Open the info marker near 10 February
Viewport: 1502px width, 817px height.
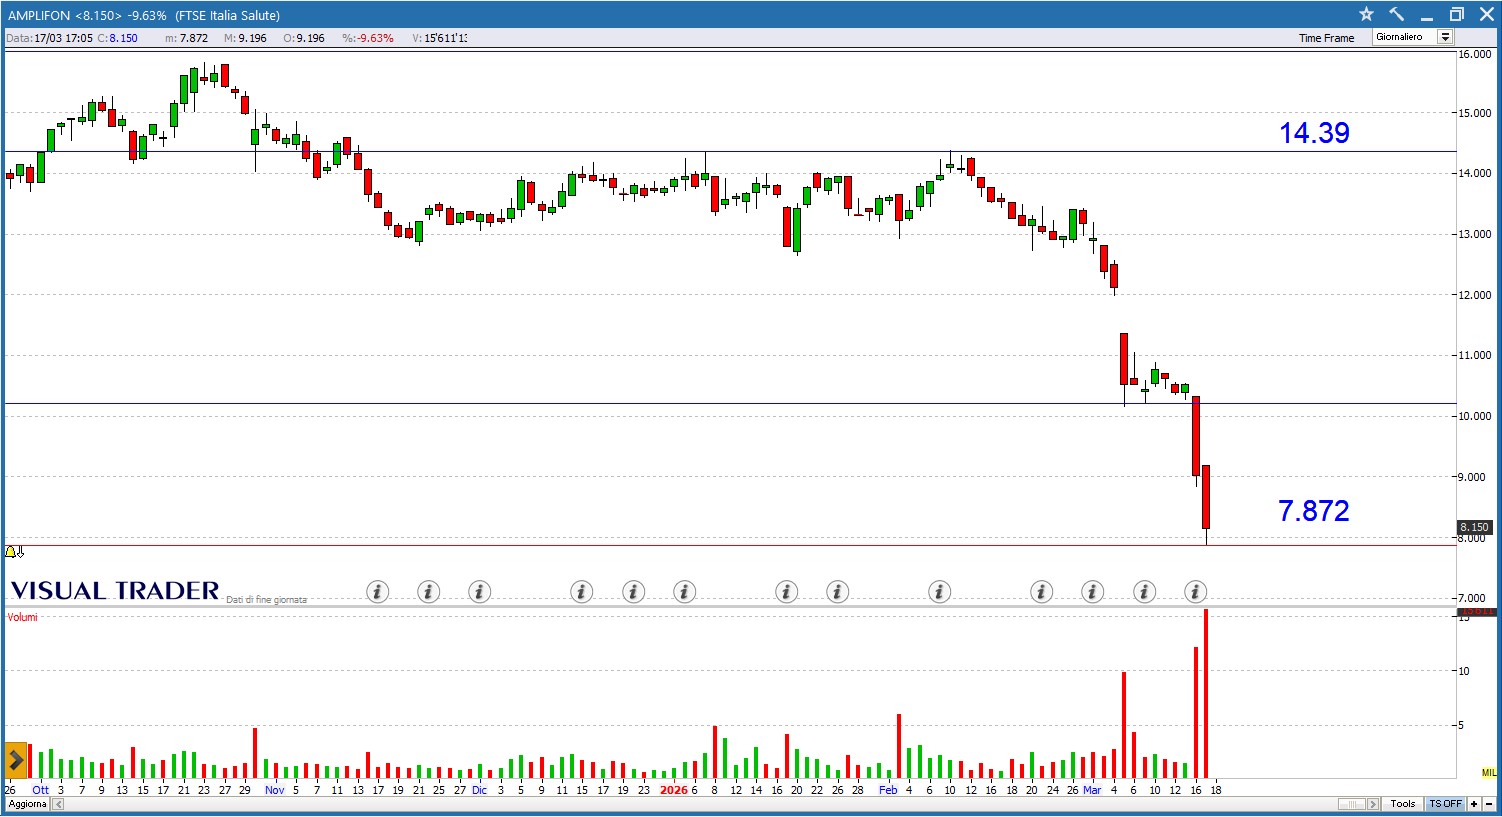coord(939,592)
